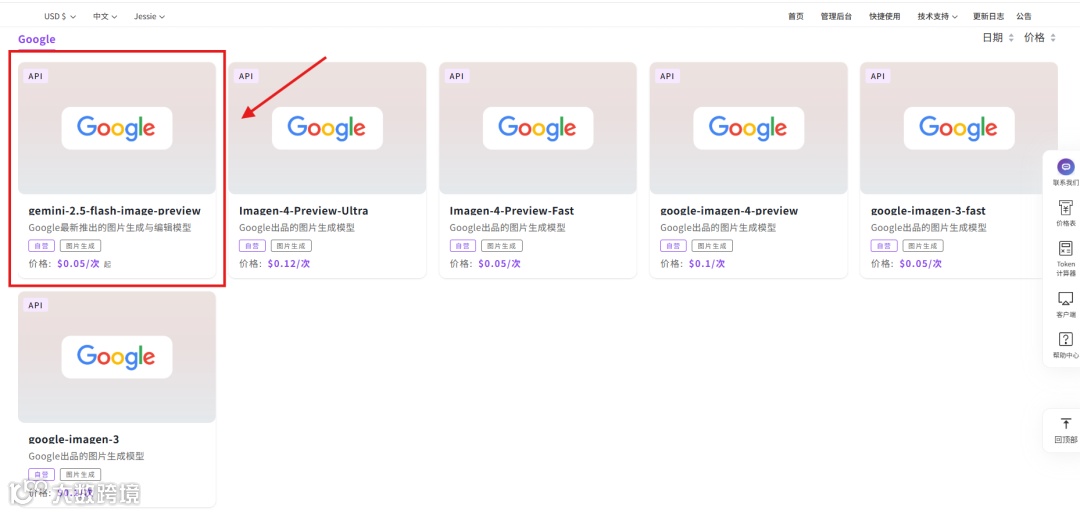Open the Token 计算器 icon
Screen dimensions: 1080x513
tap(1065, 248)
